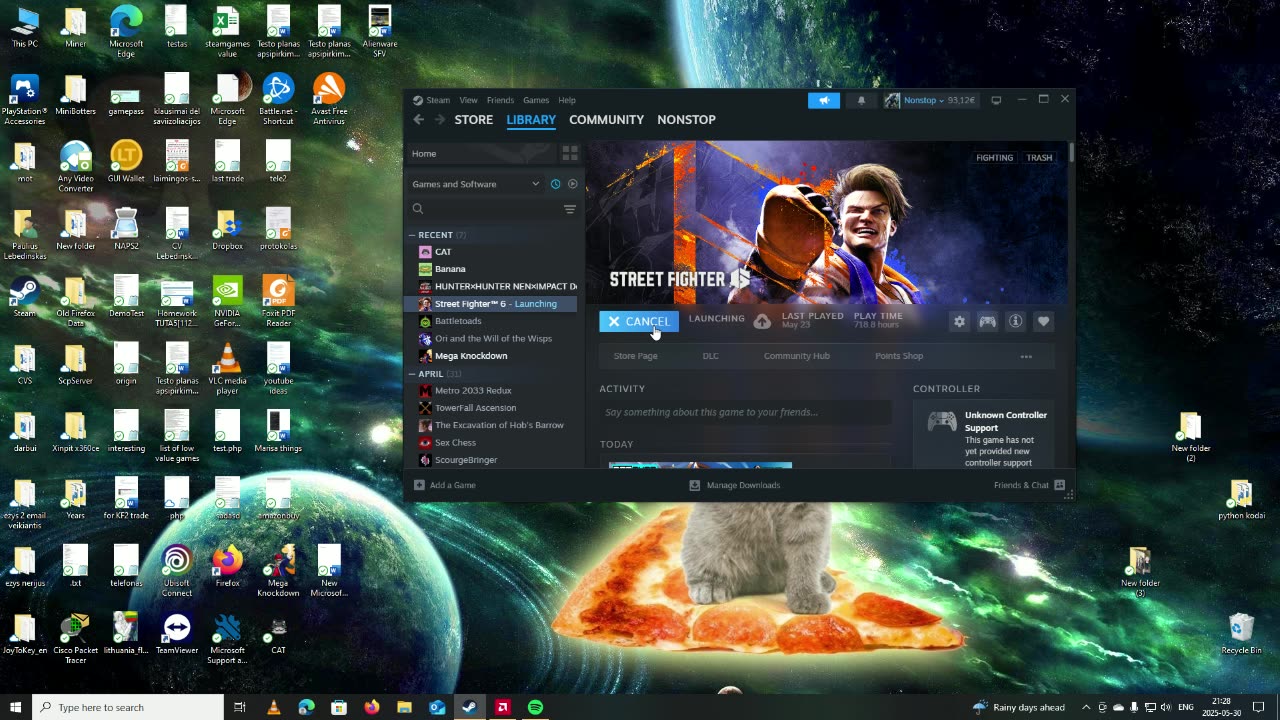Cancel launching Street Fighter 6
The width and height of the screenshot is (1280, 720).
[x=639, y=321]
